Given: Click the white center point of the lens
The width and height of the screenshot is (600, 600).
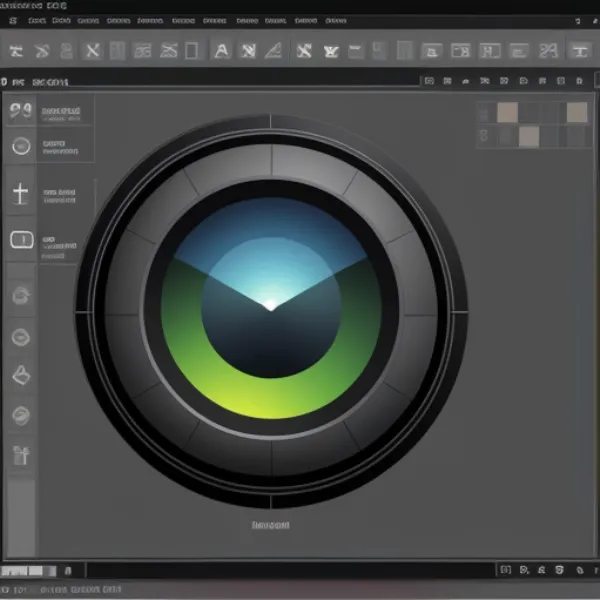Looking at the screenshot, I should click(271, 305).
